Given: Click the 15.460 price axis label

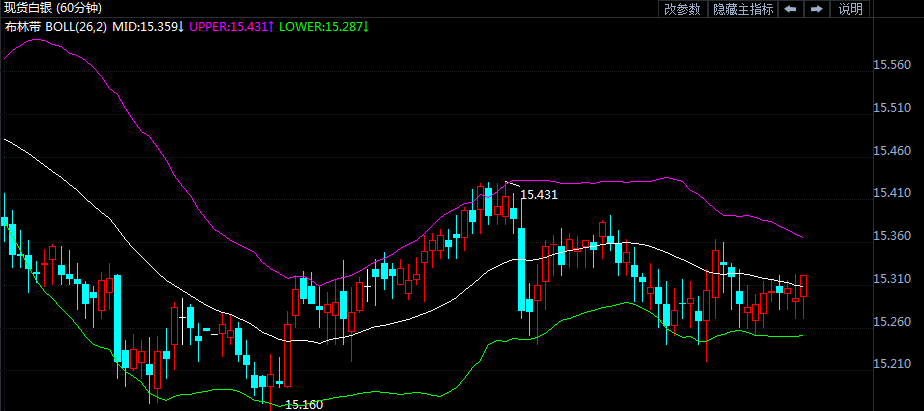Looking at the screenshot, I should coord(891,151).
